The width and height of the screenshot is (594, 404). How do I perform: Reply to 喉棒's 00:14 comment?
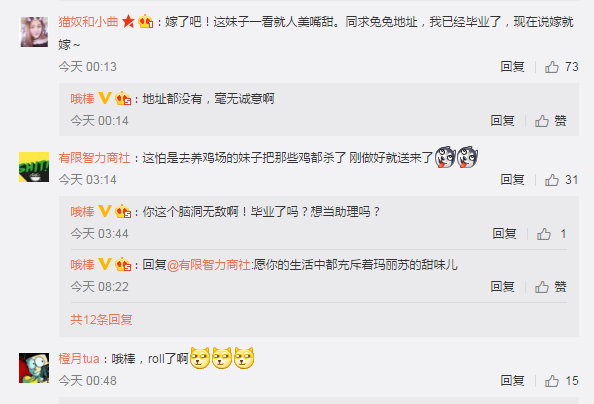502,121
